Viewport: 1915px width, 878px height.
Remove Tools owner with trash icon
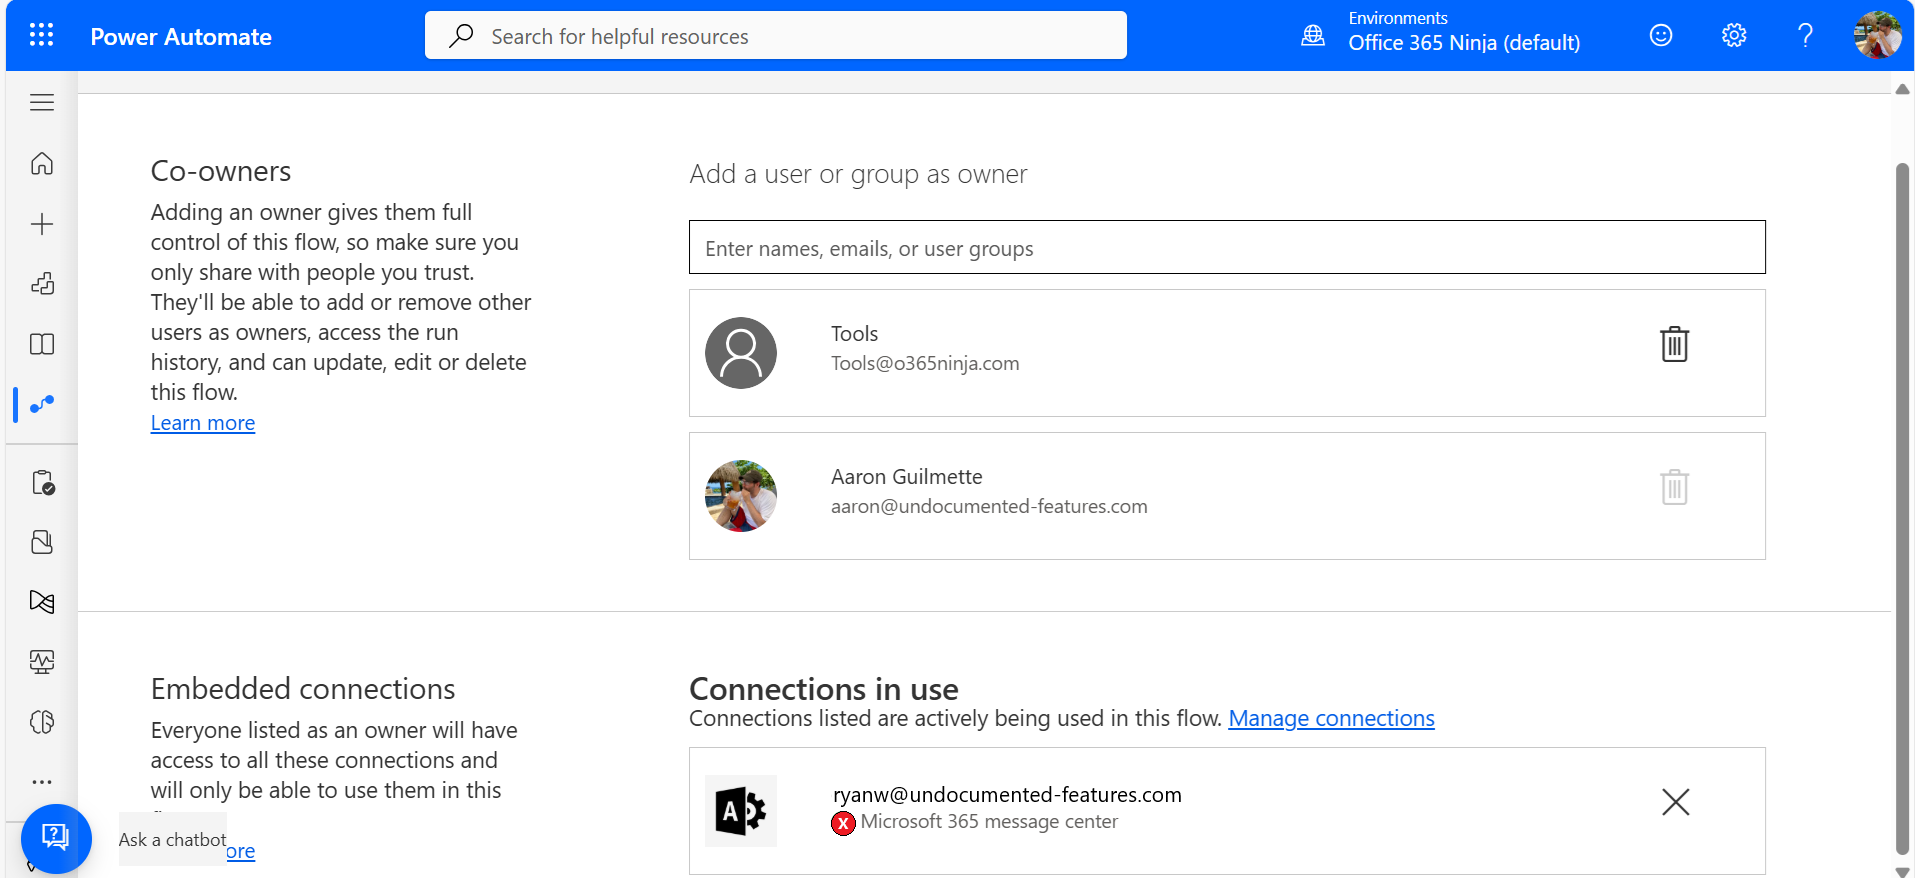pos(1674,345)
